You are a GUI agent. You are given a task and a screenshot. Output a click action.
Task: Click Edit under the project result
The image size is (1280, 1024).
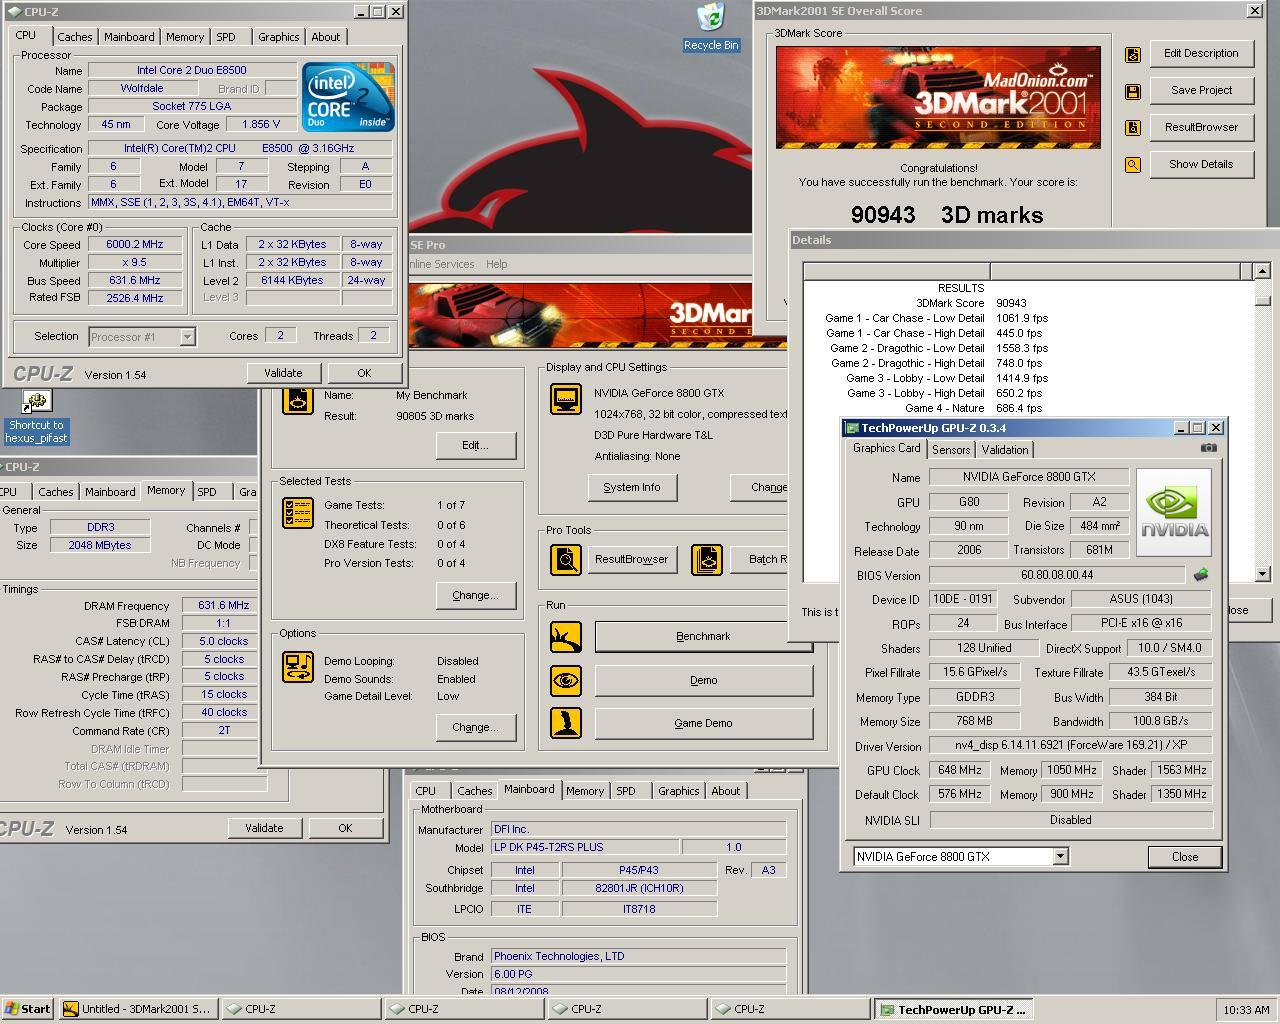[475, 445]
